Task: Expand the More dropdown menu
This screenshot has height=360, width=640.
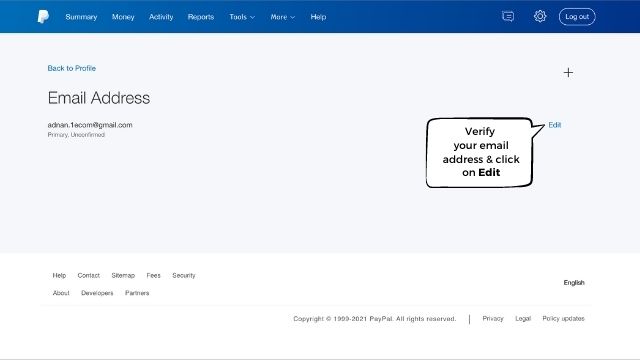Action: pyautogui.click(x=282, y=17)
